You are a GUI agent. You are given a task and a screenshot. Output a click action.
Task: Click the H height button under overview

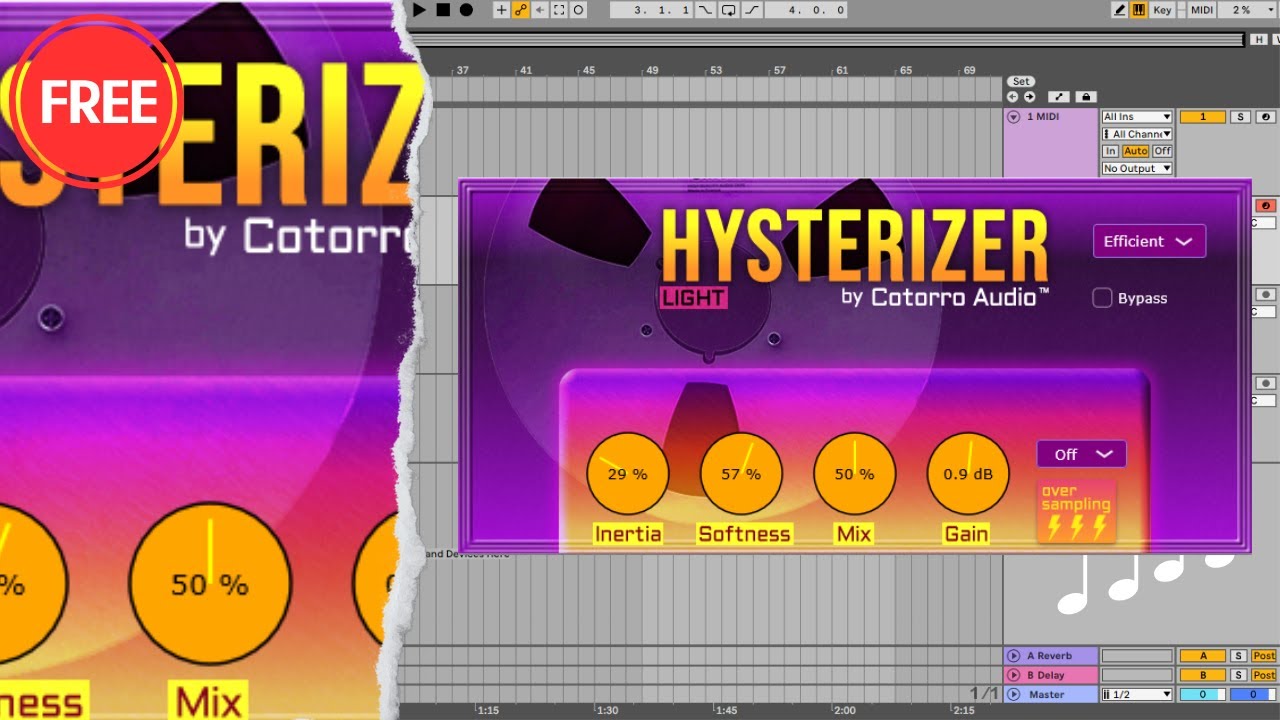click(x=1259, y=40)
